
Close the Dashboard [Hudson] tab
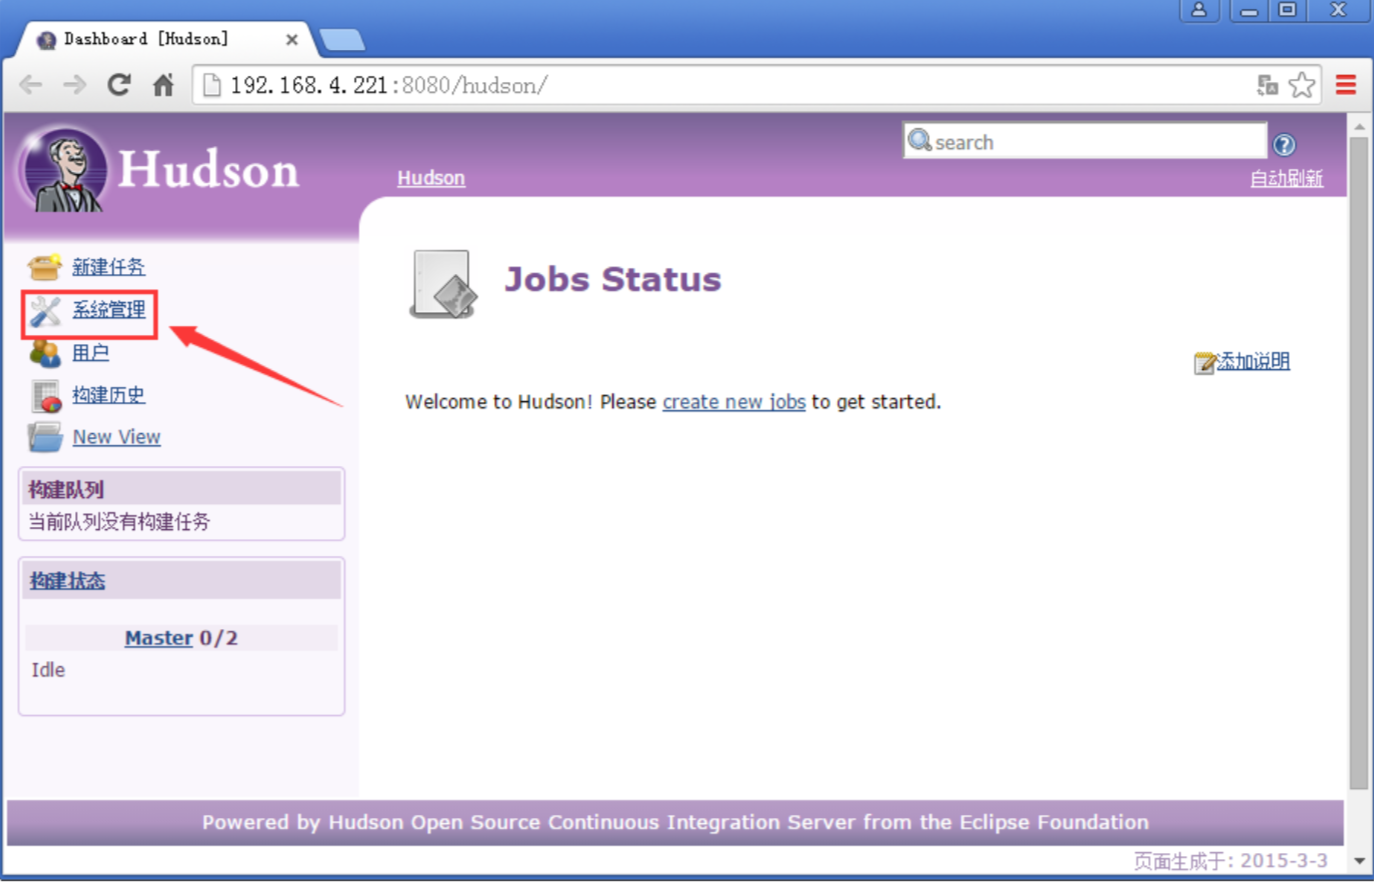pos(292,40)
